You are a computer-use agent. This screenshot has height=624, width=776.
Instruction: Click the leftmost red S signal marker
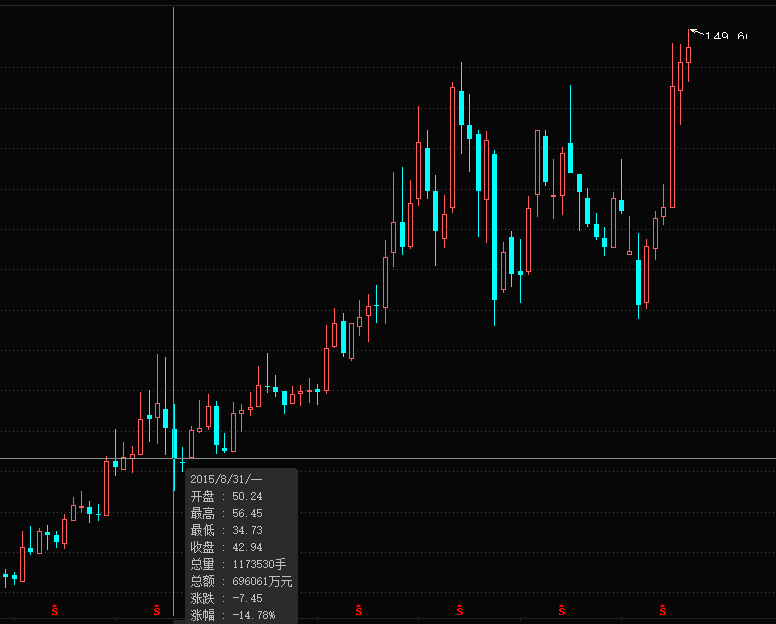pyautogui.click(x=54, y=610)
